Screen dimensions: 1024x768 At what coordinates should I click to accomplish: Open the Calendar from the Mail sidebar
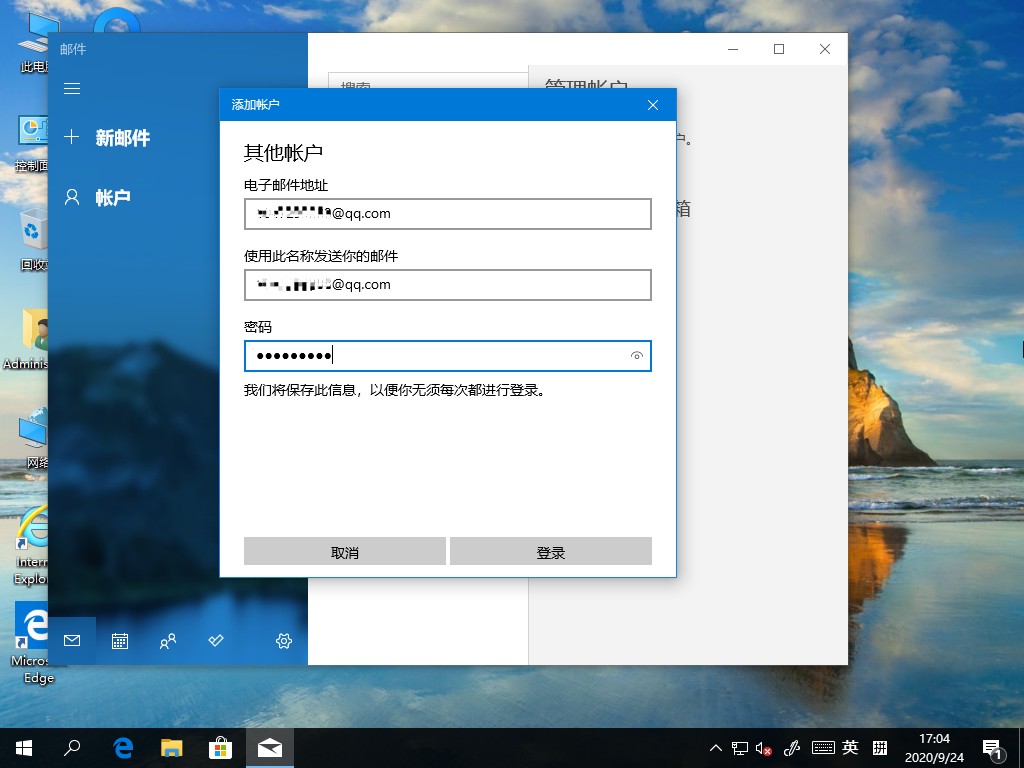tap(120, 641)
